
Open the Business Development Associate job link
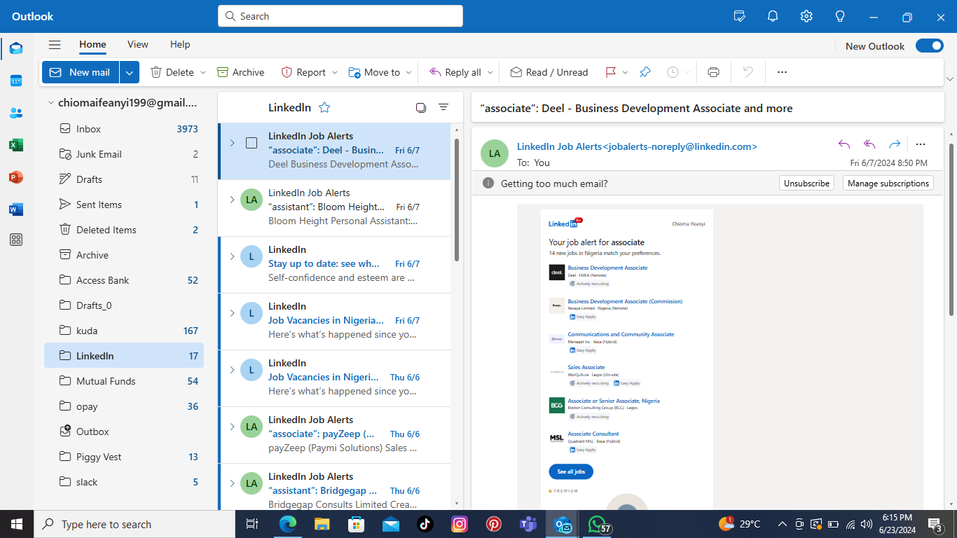pyautogui.click(x=607, y=267)
